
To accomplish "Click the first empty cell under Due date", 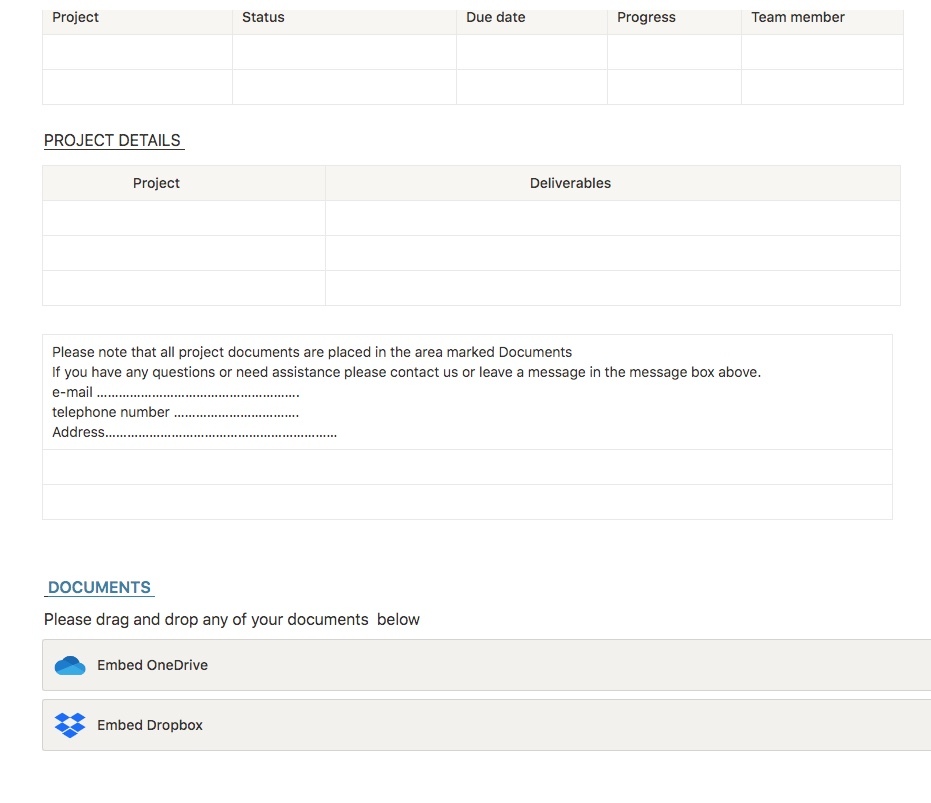I will 531,52.
